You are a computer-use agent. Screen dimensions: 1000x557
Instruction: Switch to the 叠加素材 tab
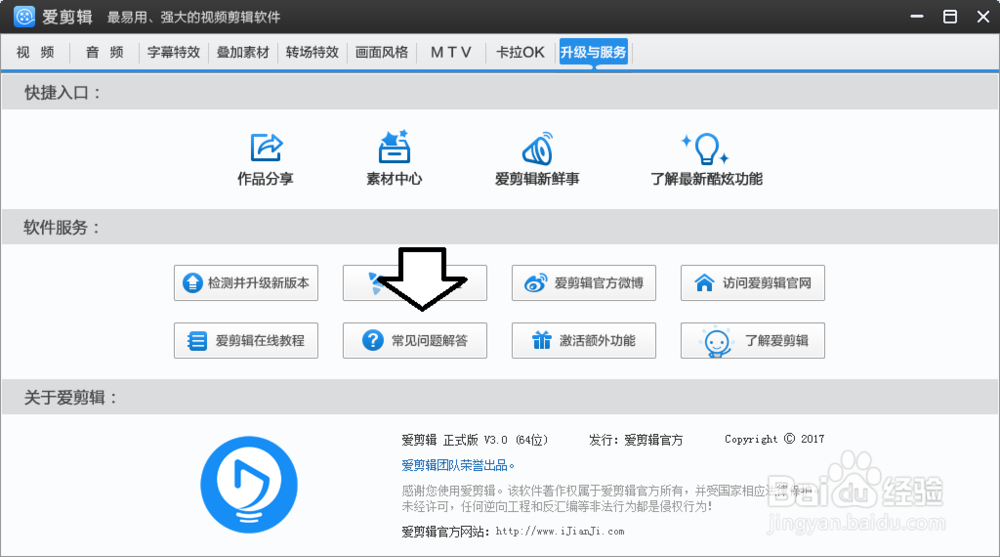point(243,52)
